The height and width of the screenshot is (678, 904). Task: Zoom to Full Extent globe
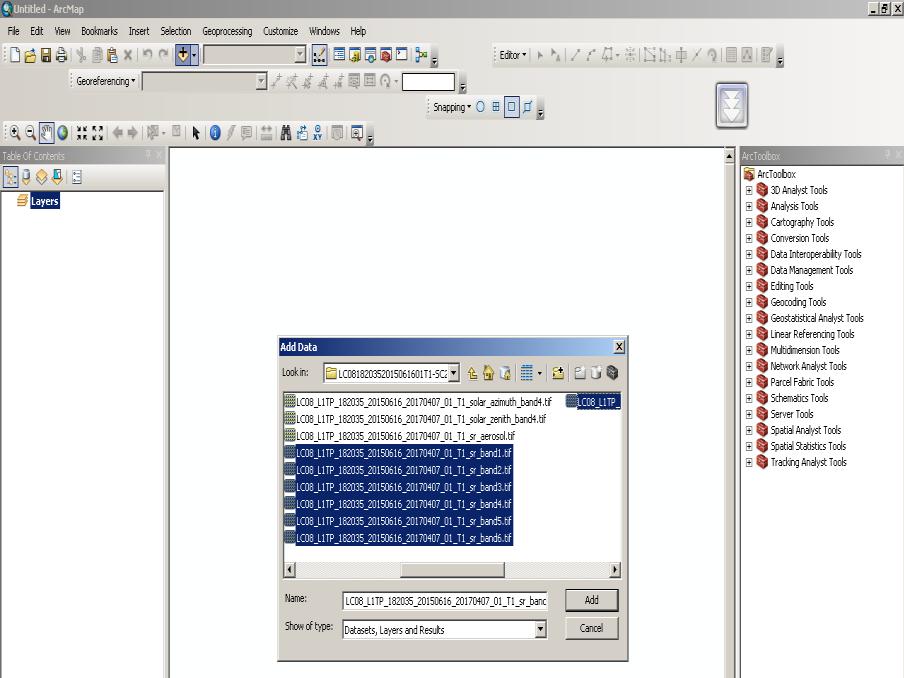62,133
